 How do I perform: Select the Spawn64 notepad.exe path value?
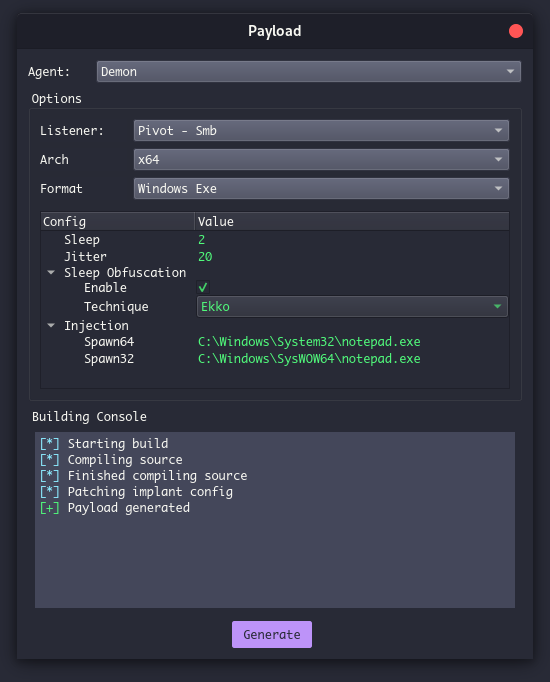pyautogui.click(x=309, y=342)
